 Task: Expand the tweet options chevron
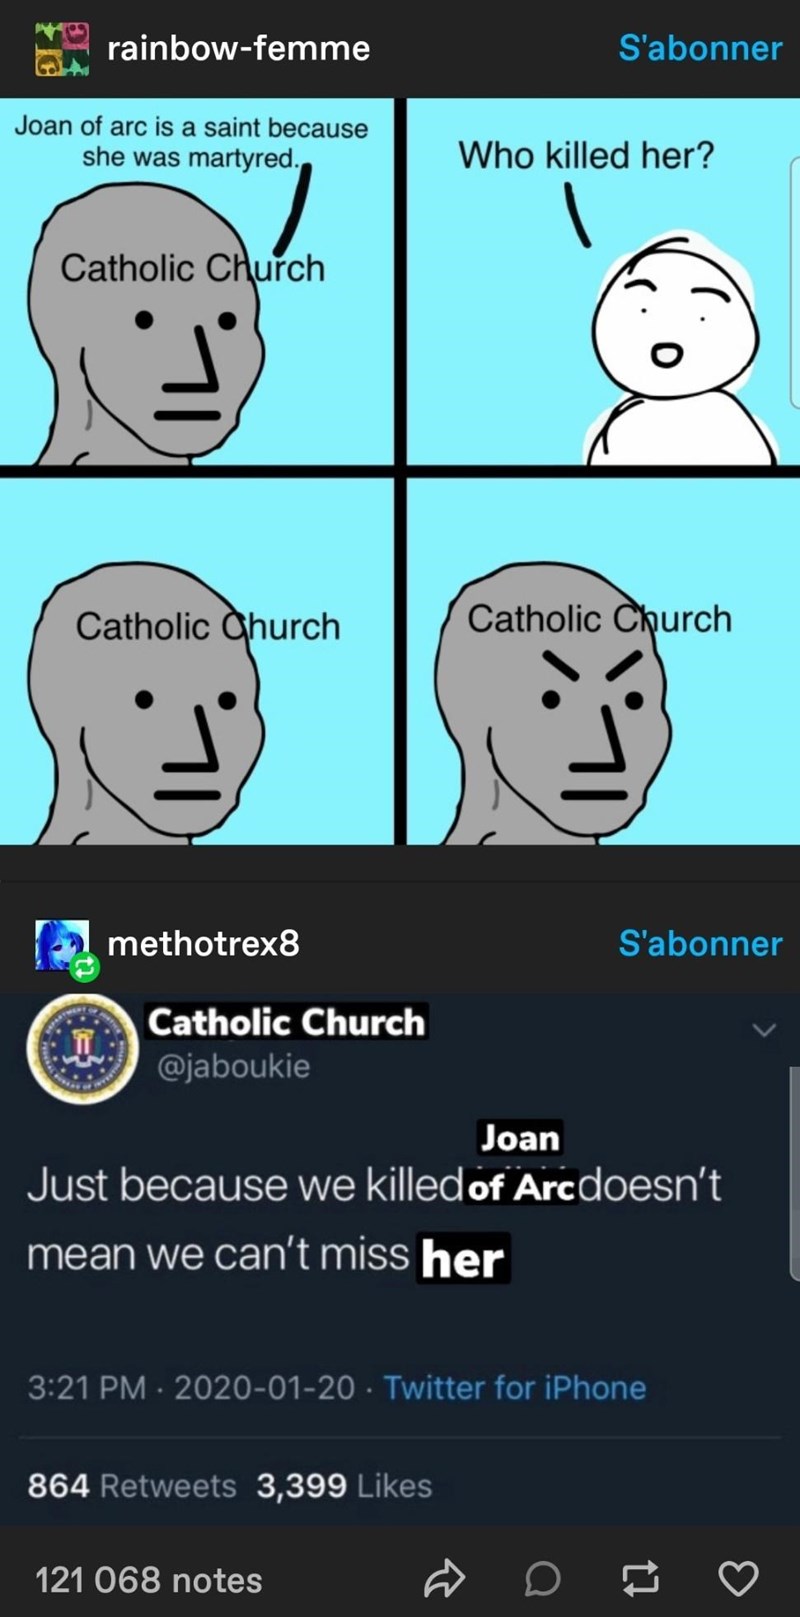[x=764, y=1030]
